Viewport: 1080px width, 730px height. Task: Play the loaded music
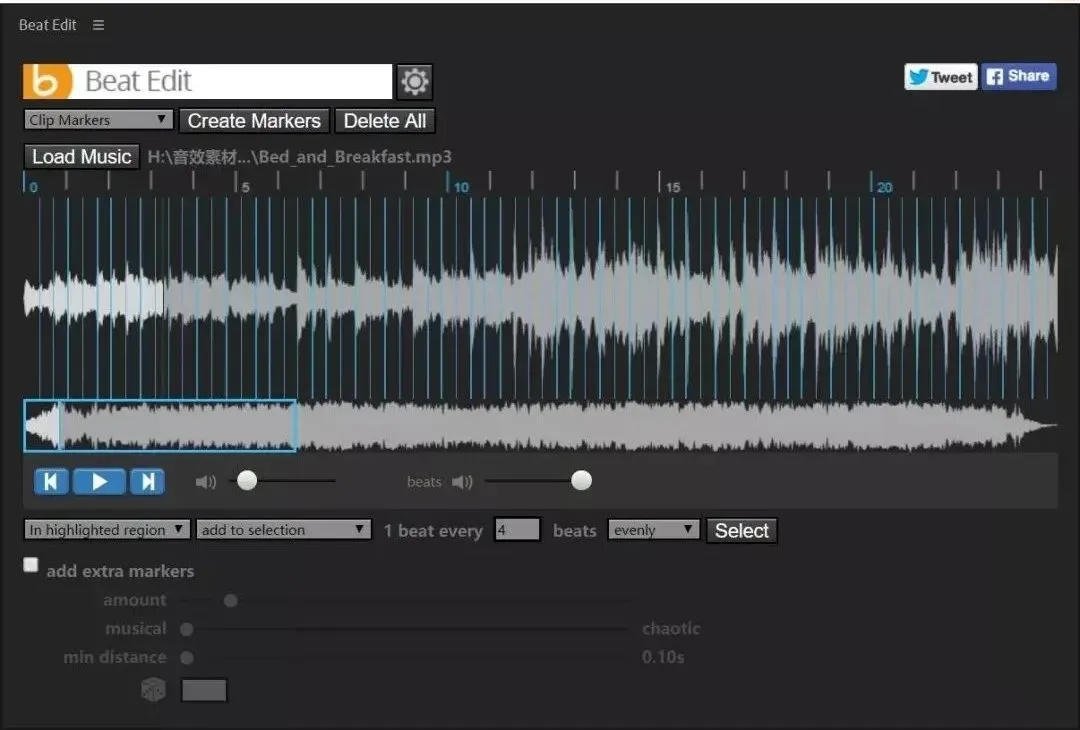click(99, 481)
